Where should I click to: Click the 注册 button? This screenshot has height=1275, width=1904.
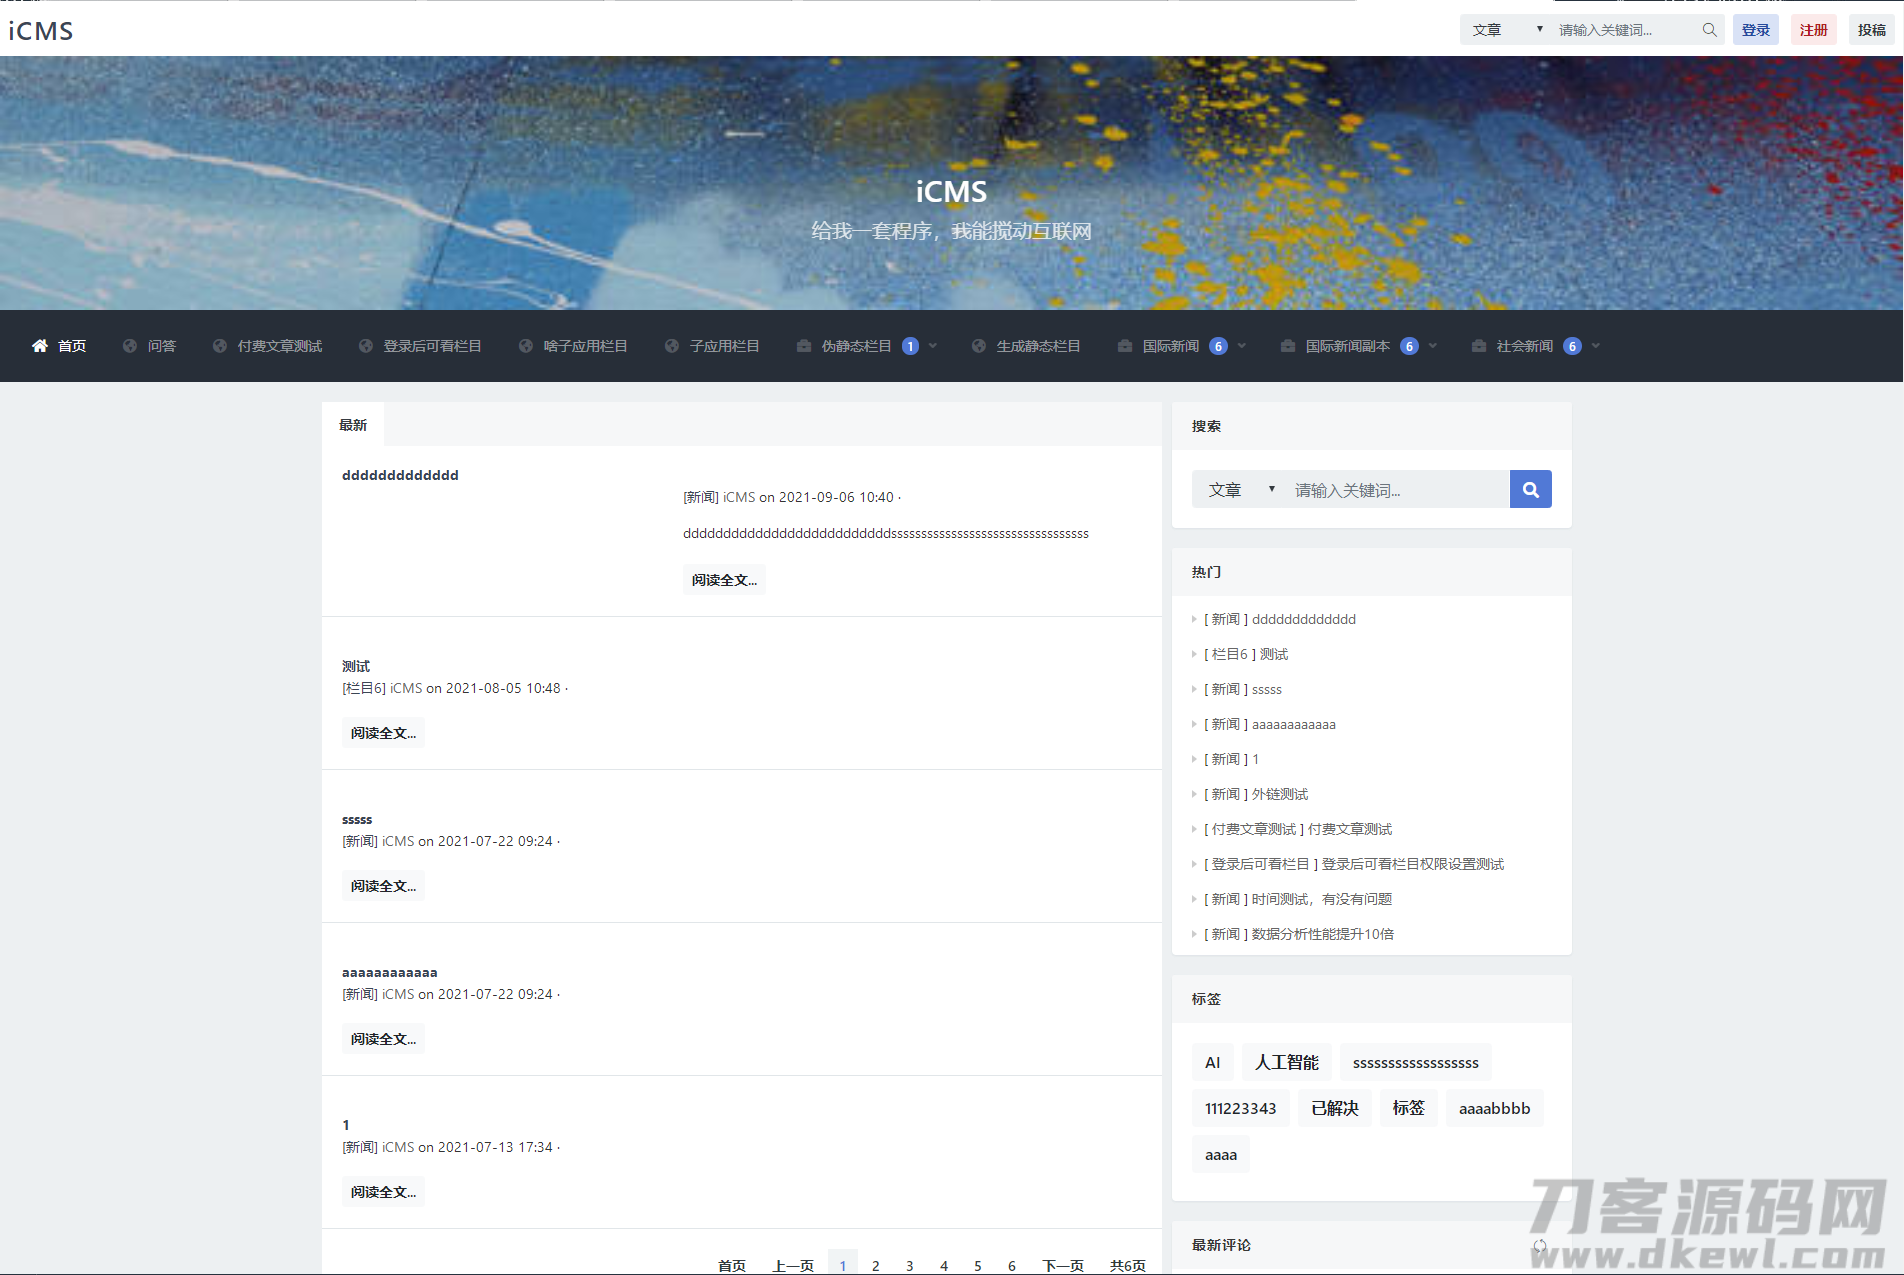tap(1813, 29)
